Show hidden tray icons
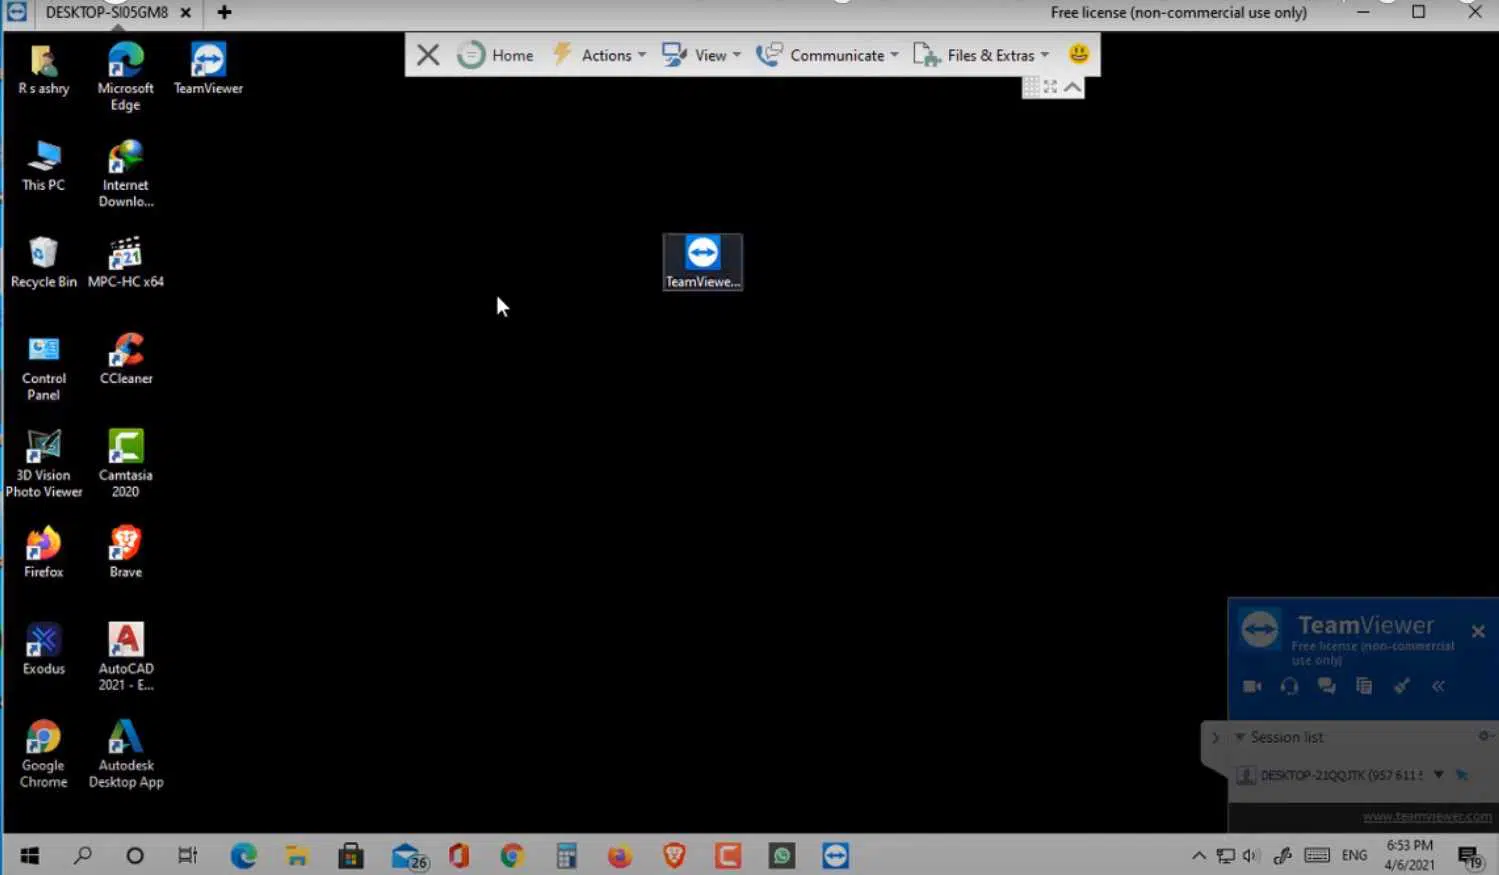Viewport: 1499px width, 875px height. pos(1198,855)
